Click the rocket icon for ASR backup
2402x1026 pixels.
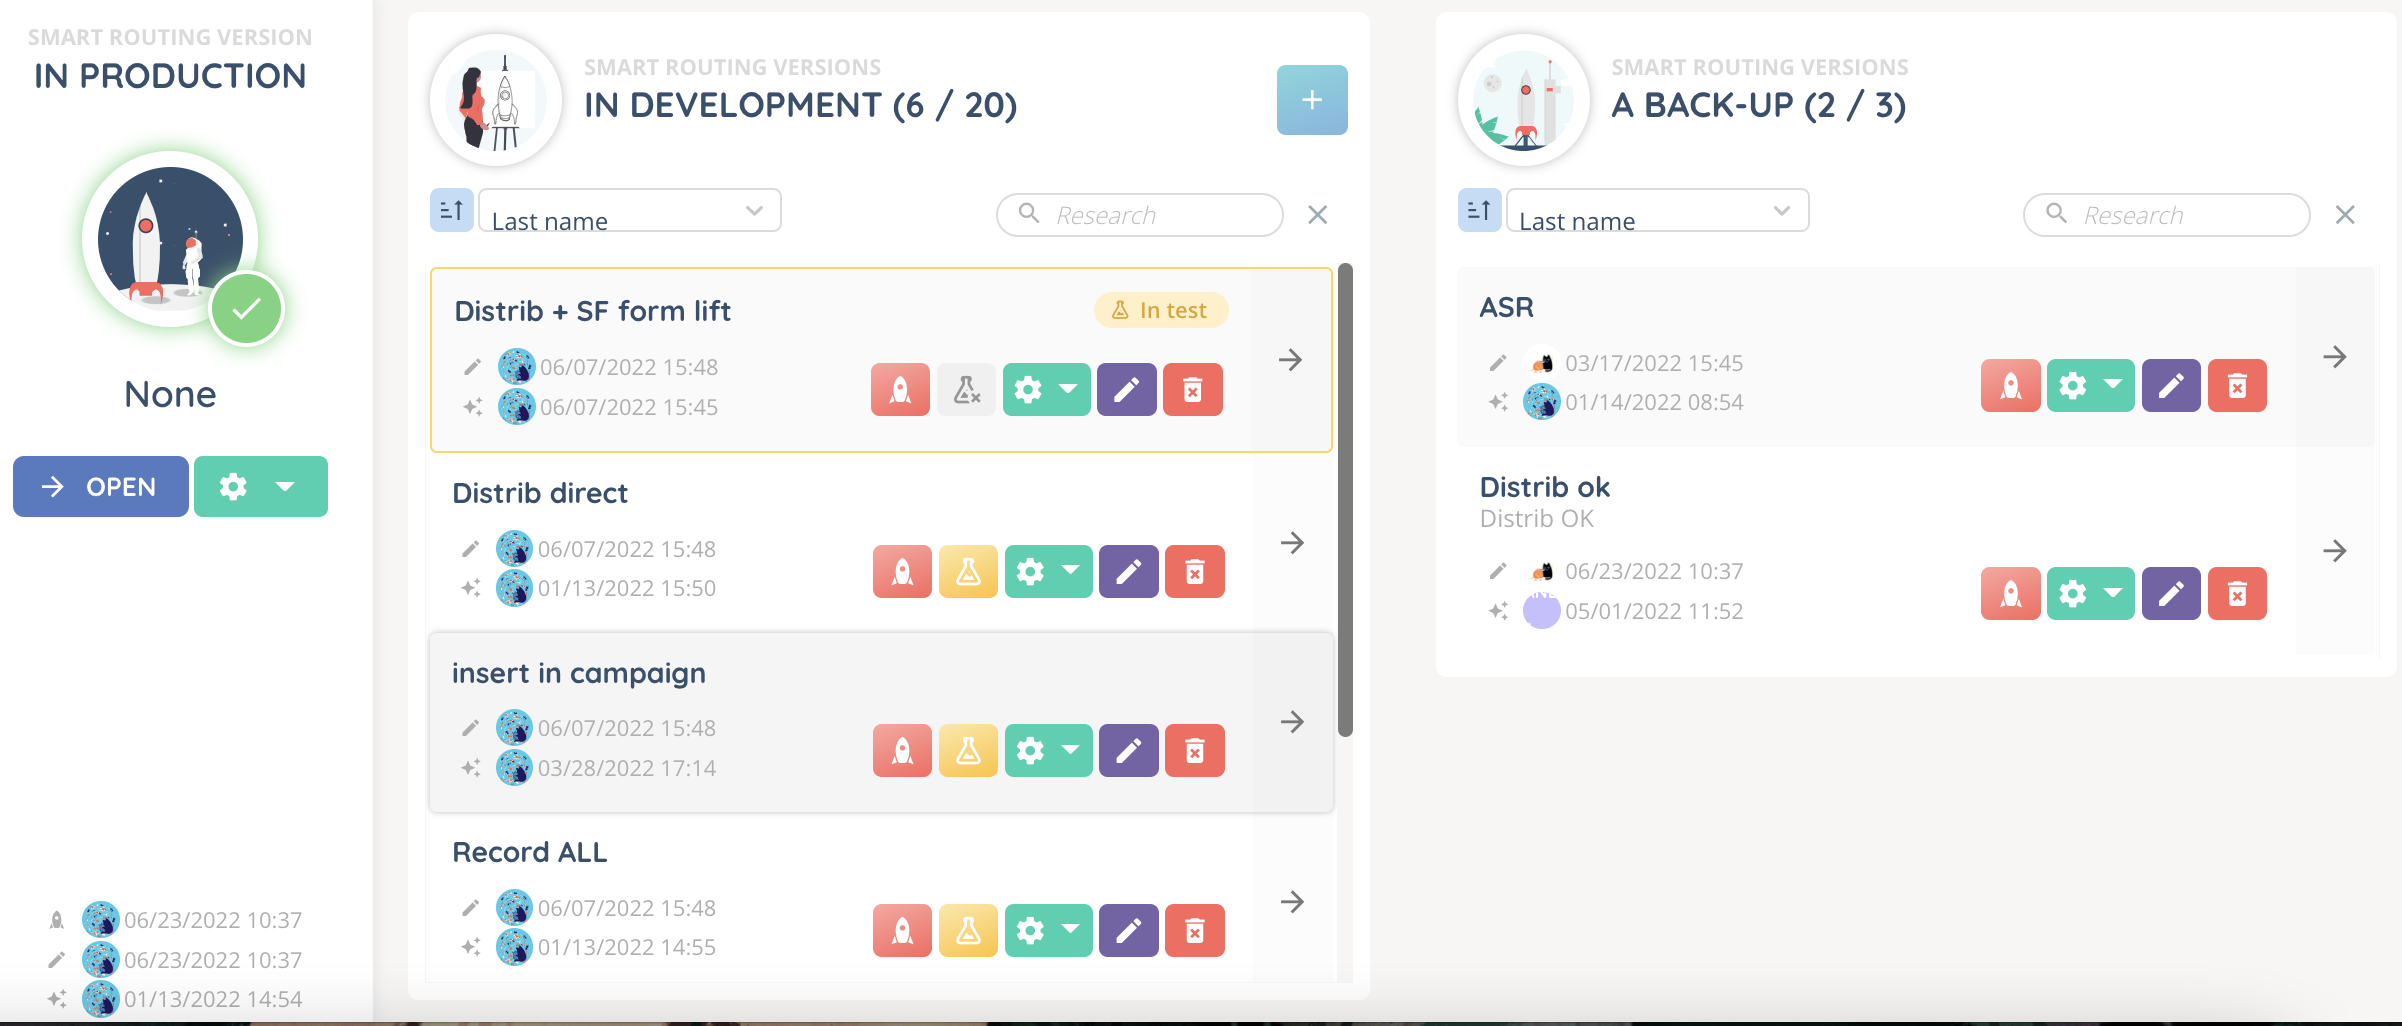point(2010,386)
